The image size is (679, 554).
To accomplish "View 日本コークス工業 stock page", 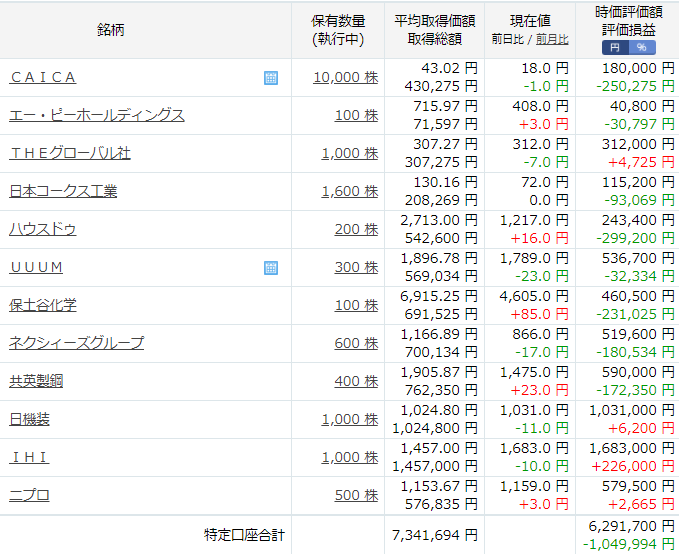I will click(x=63, y=191).
